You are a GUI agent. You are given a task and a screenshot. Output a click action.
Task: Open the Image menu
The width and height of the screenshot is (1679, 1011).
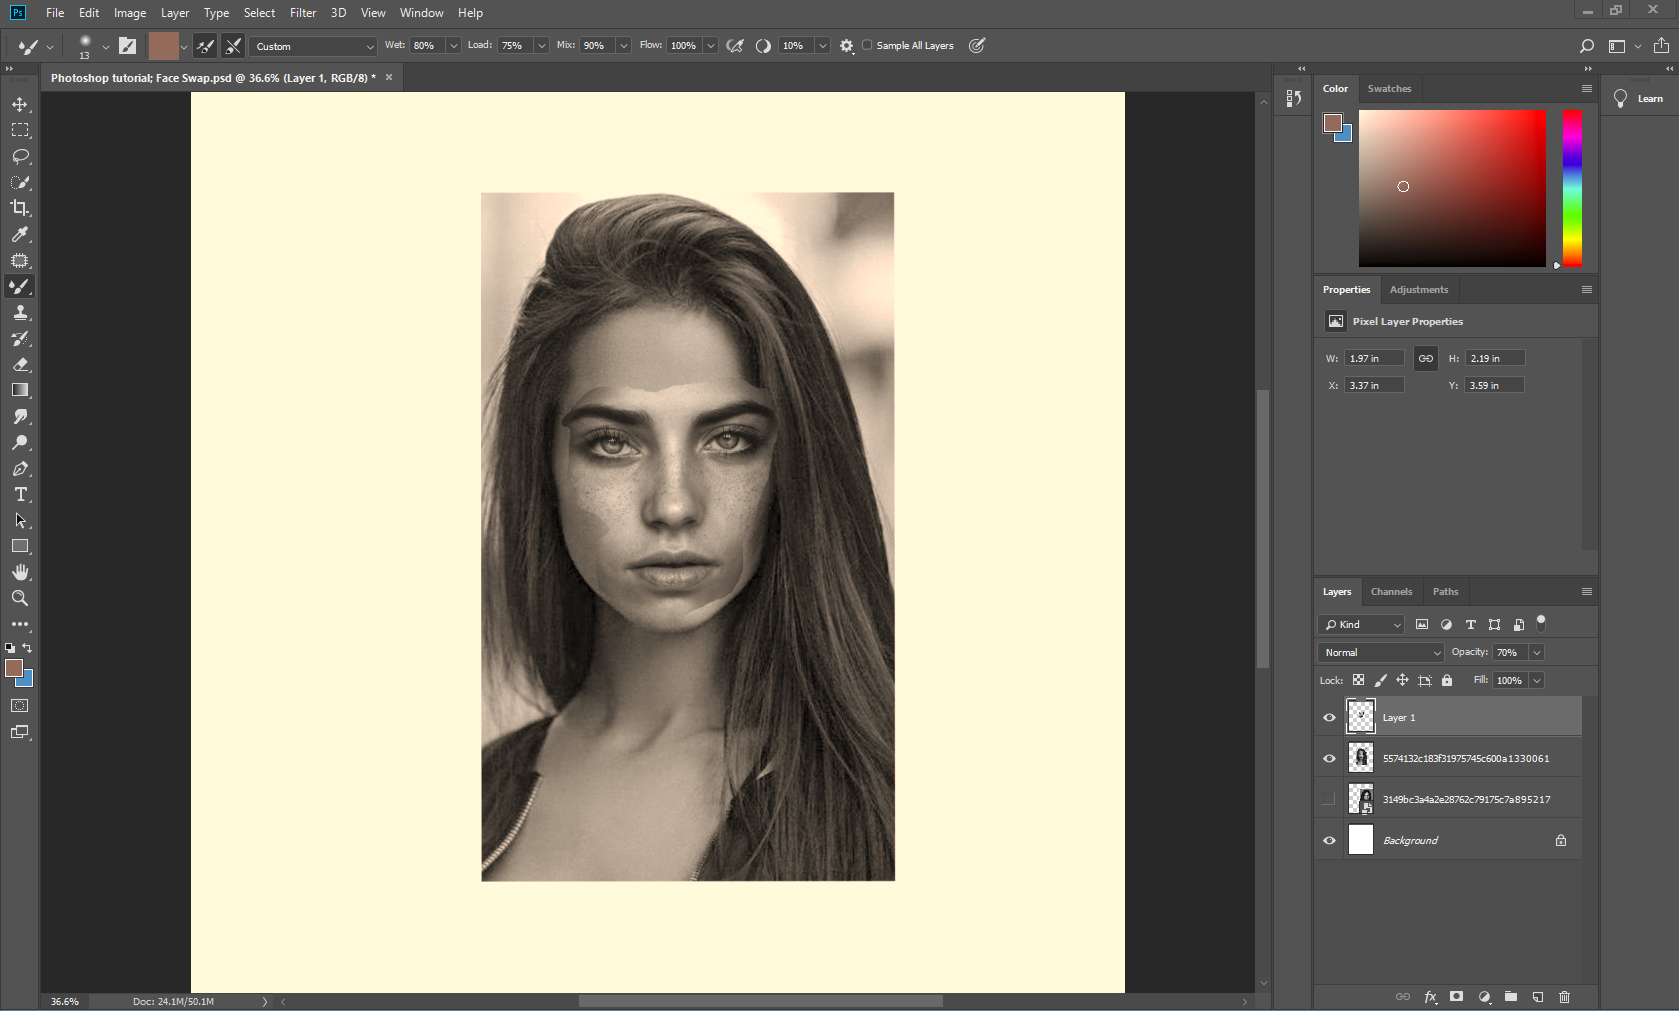[x=130, y=13]
